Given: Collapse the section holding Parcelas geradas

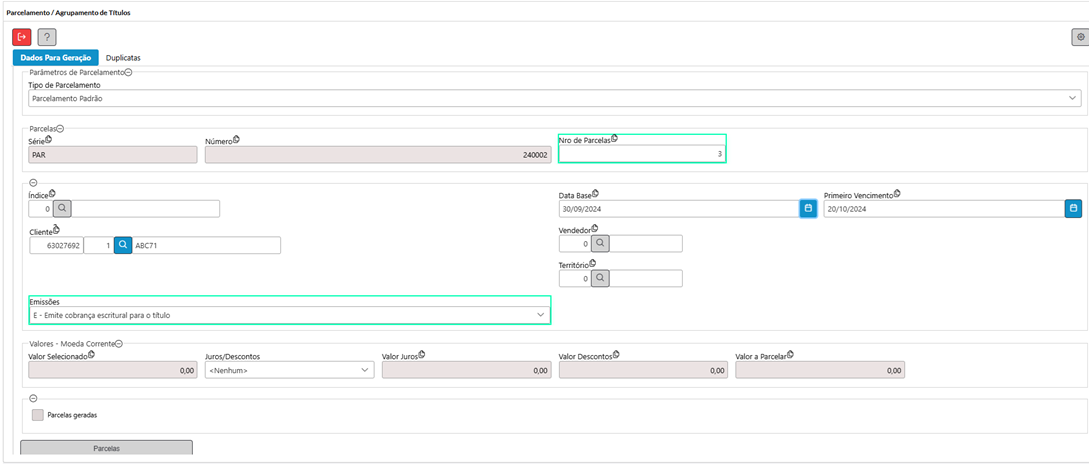Looking at the screenshot, I should (x=33, y=398).
